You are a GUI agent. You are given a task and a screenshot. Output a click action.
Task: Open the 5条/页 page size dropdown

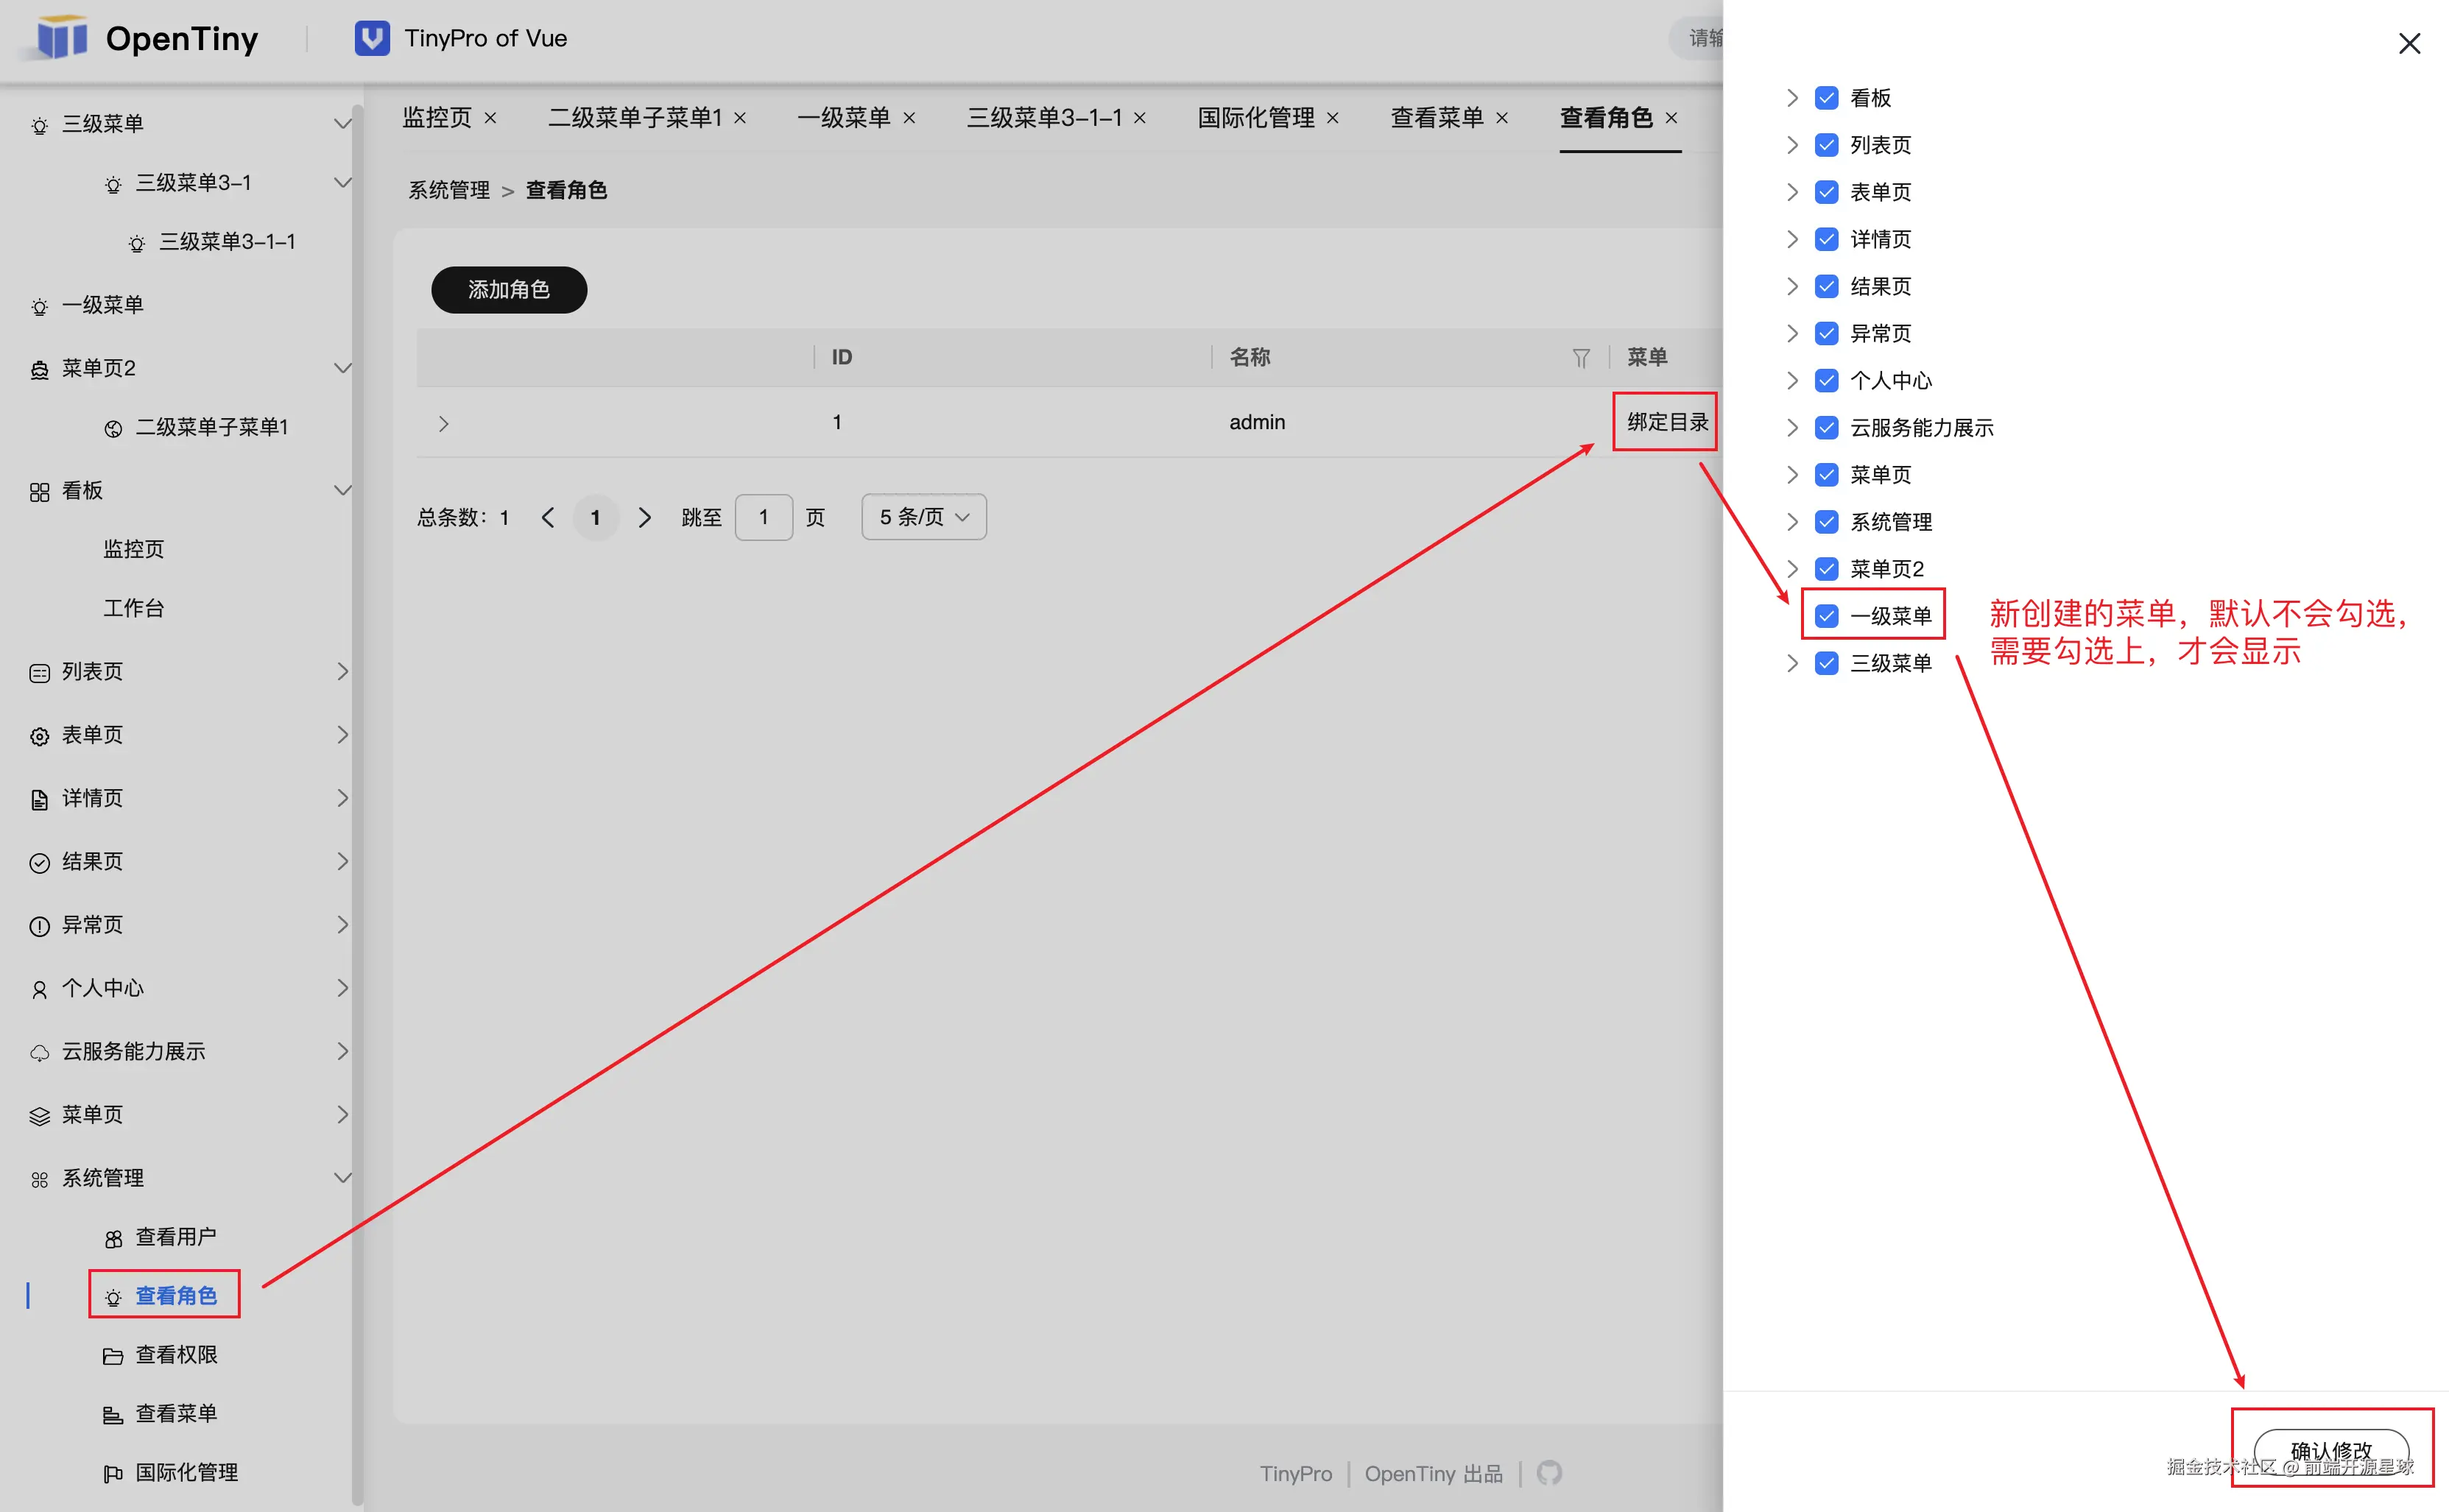tap(922, 517)
